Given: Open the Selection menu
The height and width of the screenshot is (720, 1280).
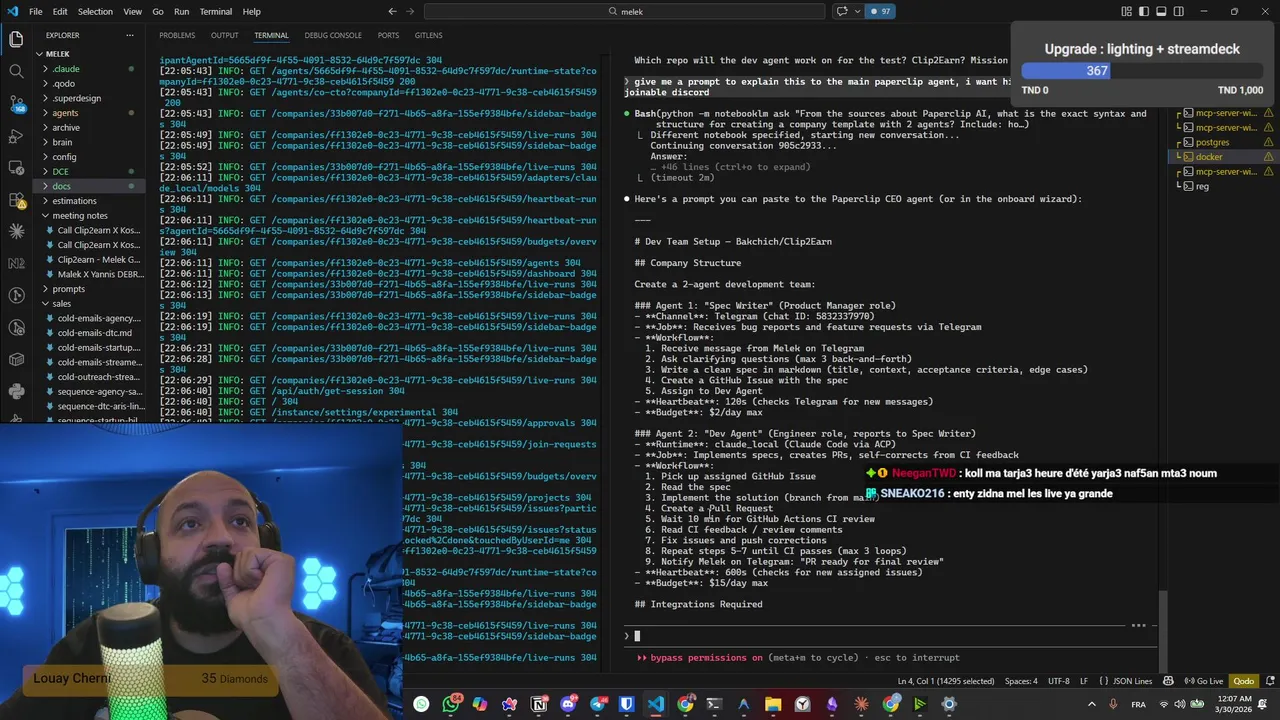Looking at the screenshot, I should pos(95,11).
